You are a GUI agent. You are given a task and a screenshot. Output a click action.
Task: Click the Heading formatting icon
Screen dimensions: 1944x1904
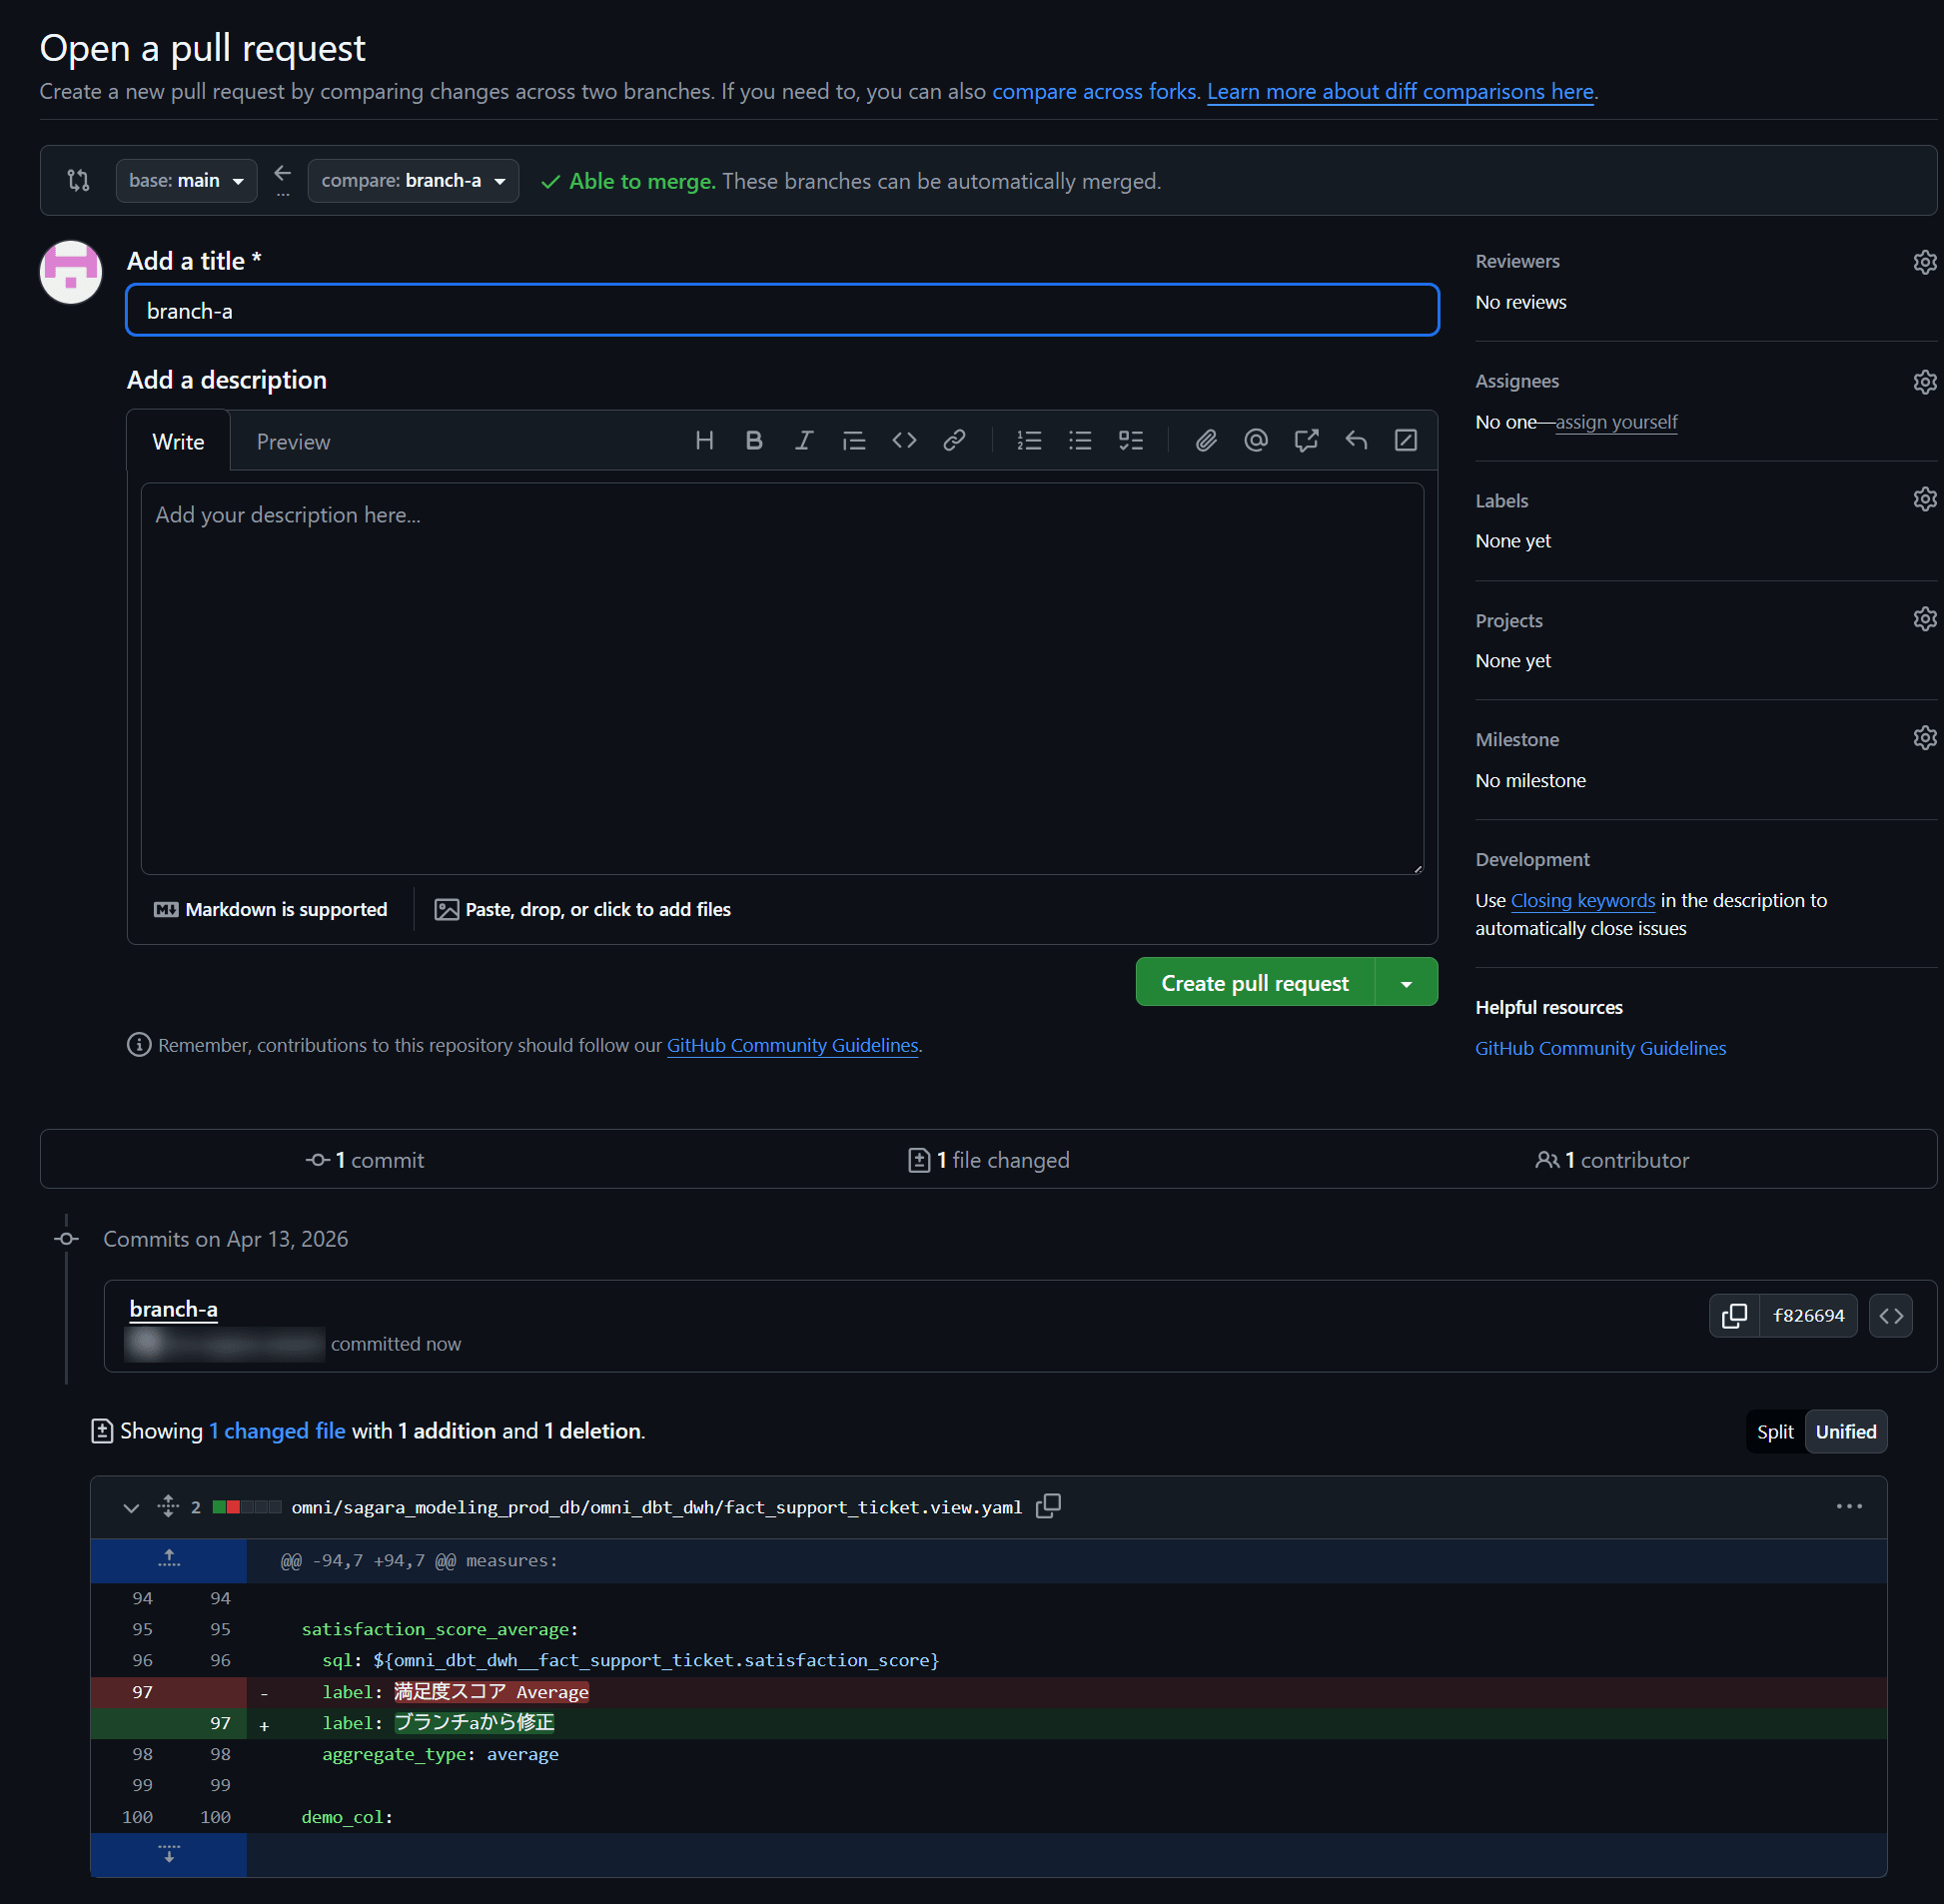(x=704, y=441)
